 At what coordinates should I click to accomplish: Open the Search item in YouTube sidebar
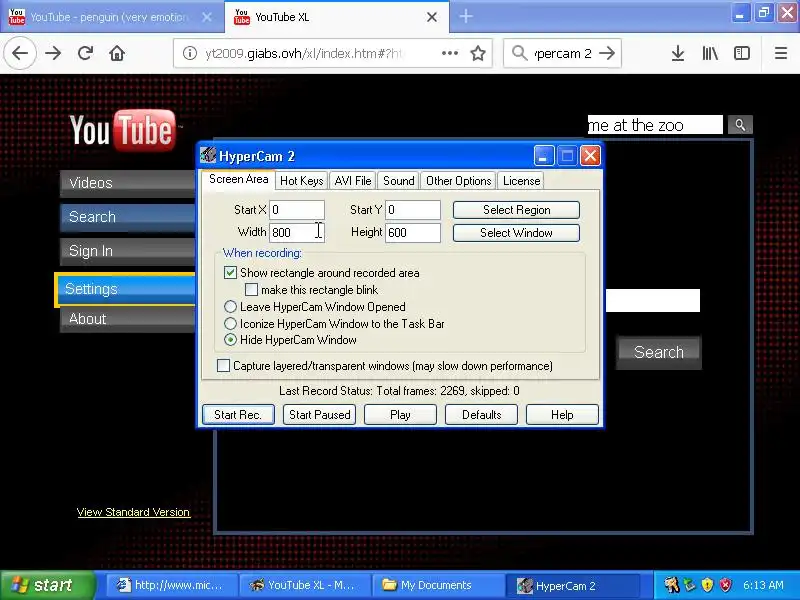click(128, 216)
